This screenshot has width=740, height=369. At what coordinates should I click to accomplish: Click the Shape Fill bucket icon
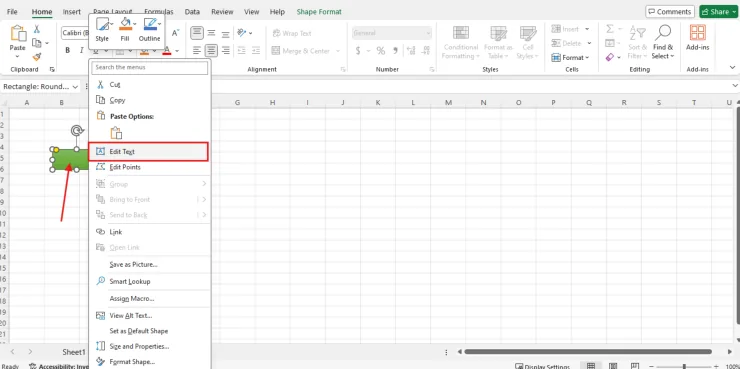click(125, 24)
